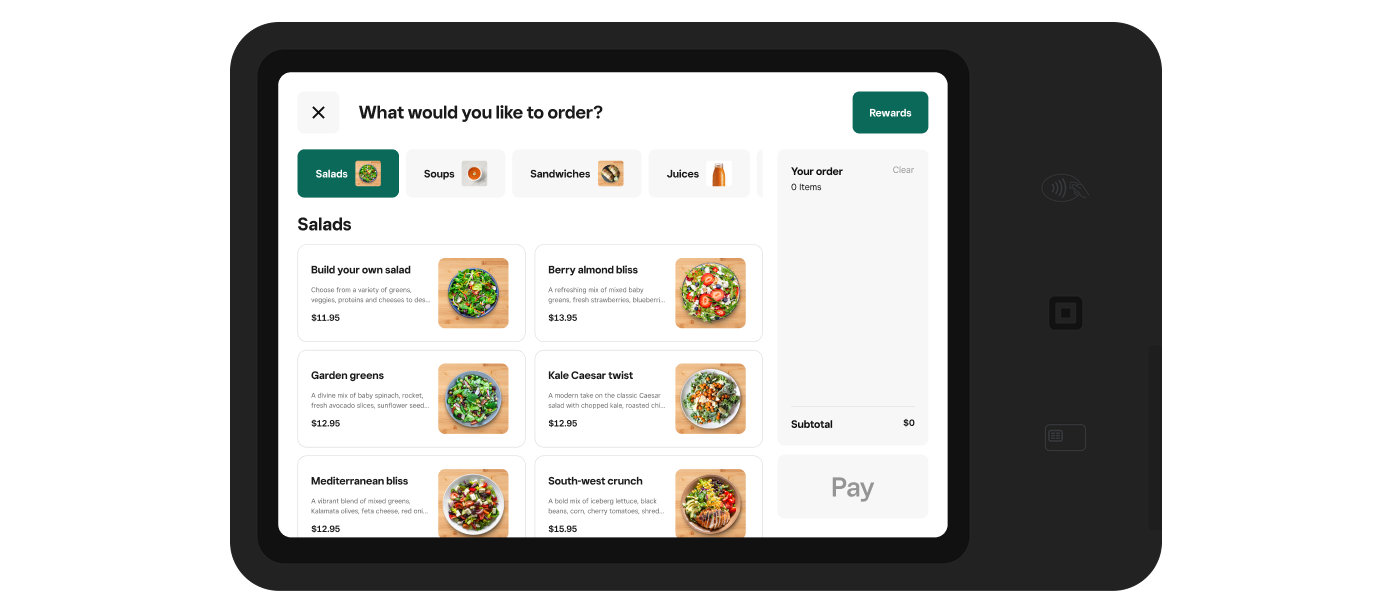
Task: Close the order screen with X icon
Action: point(318,113)
